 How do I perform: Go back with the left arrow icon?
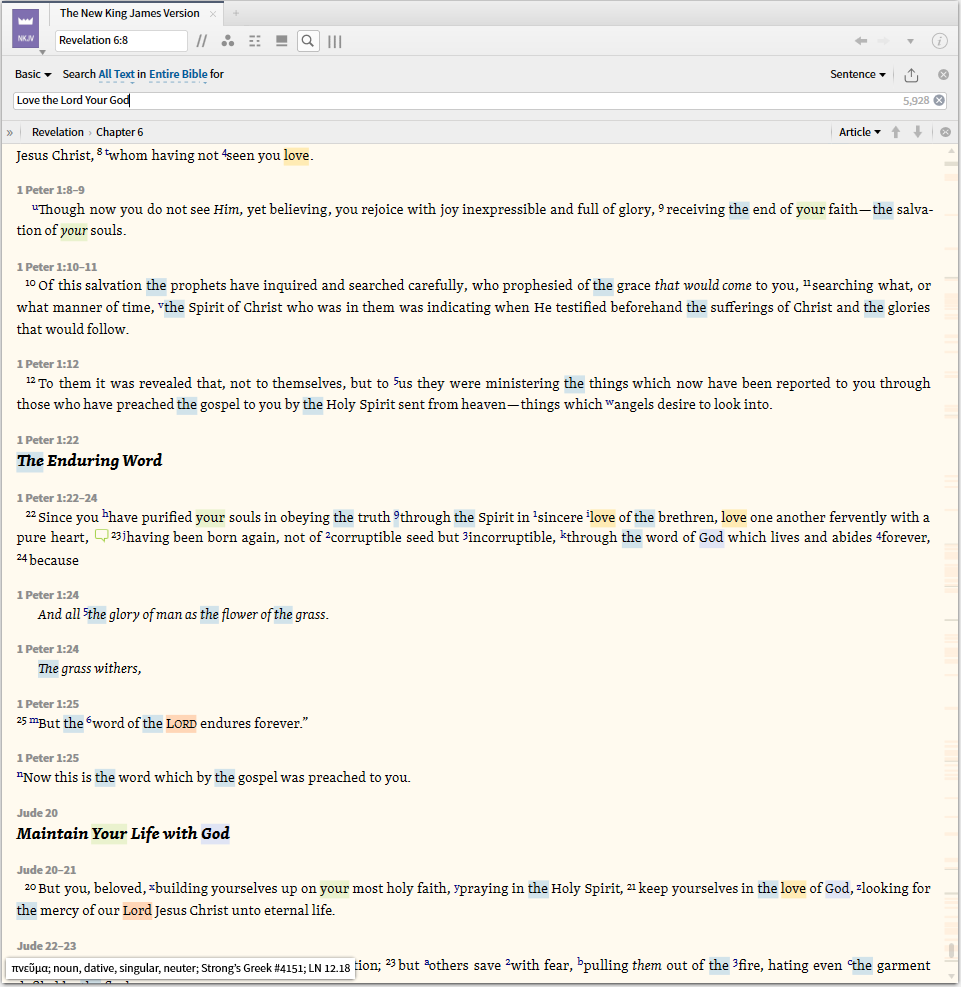(861, 41)
